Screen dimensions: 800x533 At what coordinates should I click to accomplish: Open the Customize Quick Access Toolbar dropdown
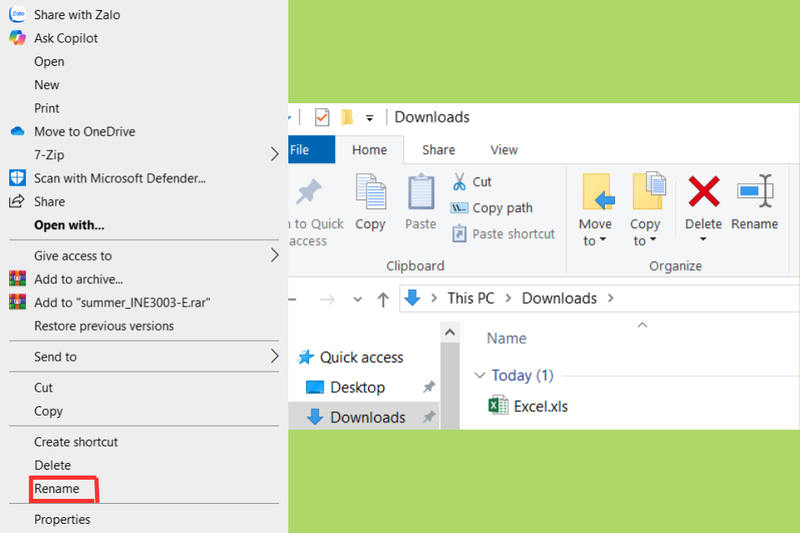369,118
